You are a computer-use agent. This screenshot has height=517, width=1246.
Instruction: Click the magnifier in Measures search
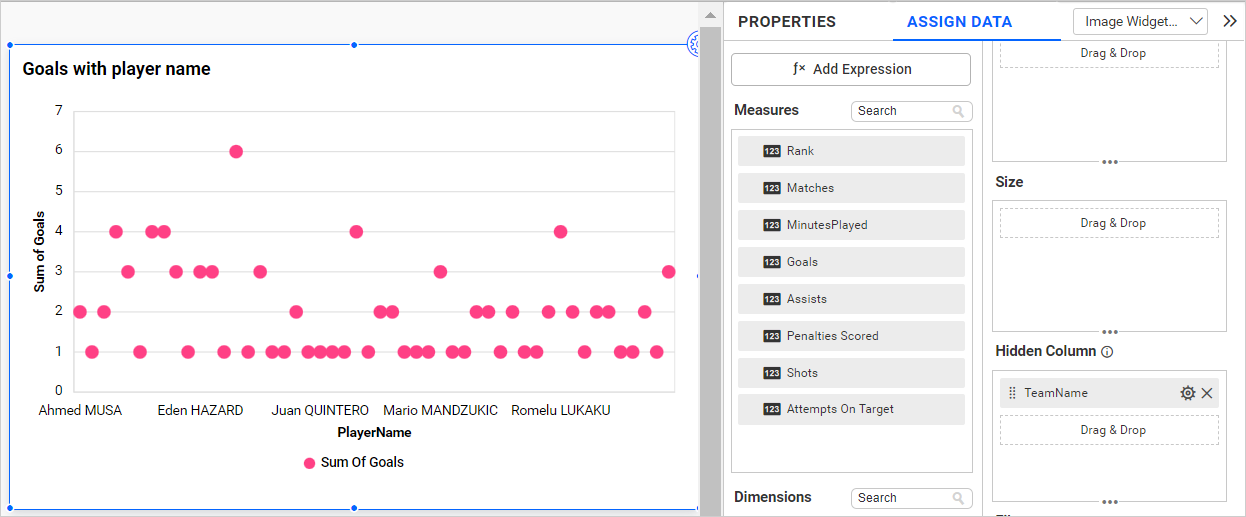tap(958, 111)
